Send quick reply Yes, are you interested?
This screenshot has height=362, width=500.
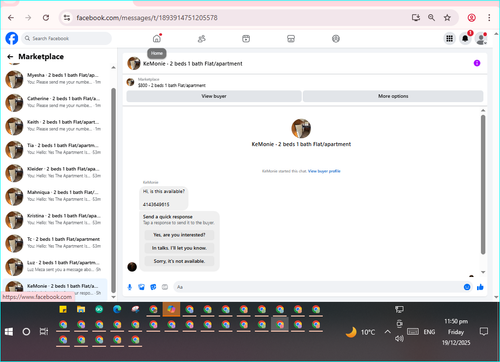tap(179, 235)
